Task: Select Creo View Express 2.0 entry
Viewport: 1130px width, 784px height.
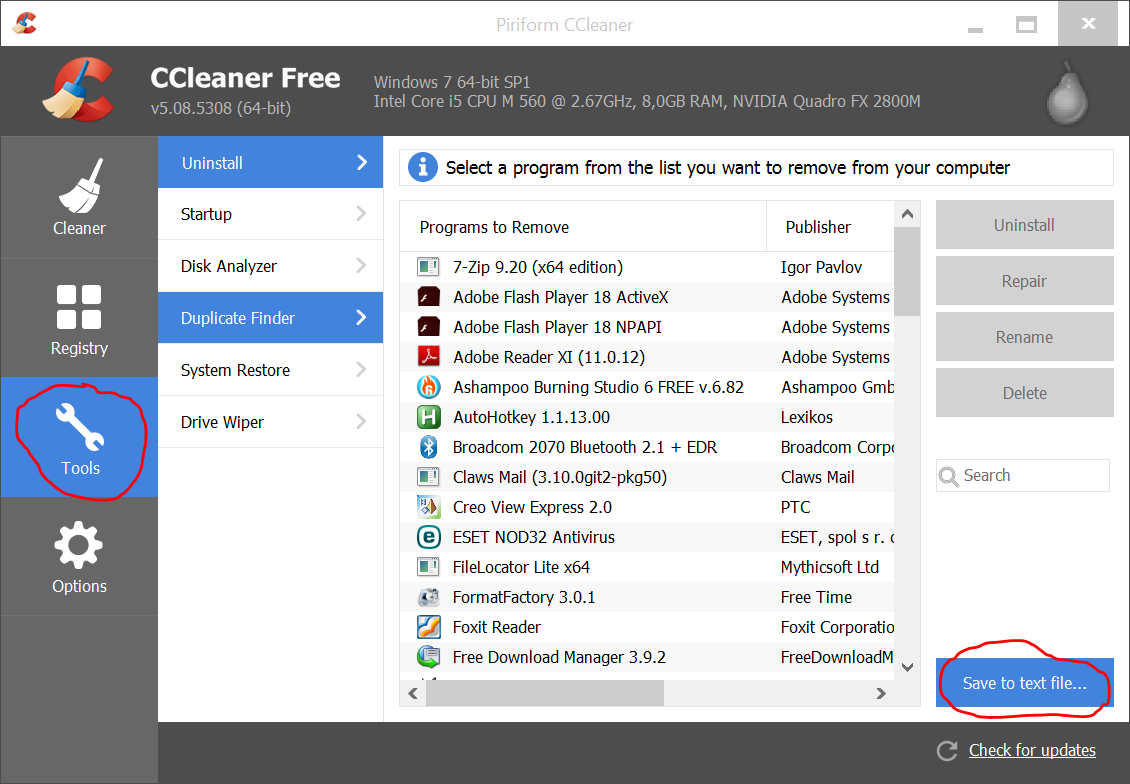Action: tap(647, 507)
